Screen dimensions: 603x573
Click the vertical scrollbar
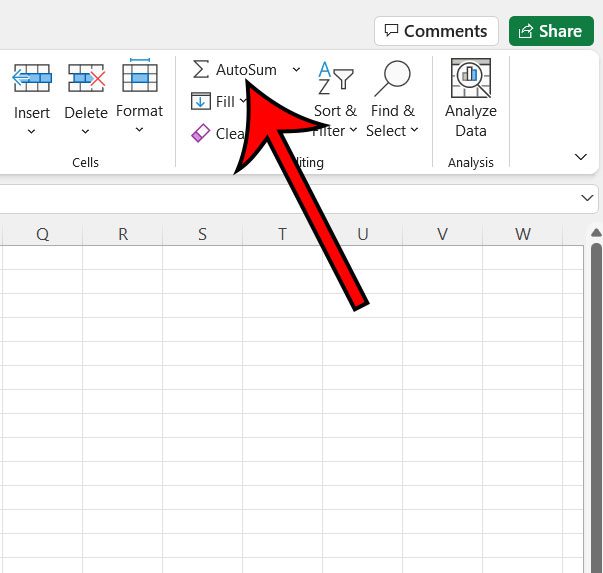pyautogui.click(x=596, y=400)
